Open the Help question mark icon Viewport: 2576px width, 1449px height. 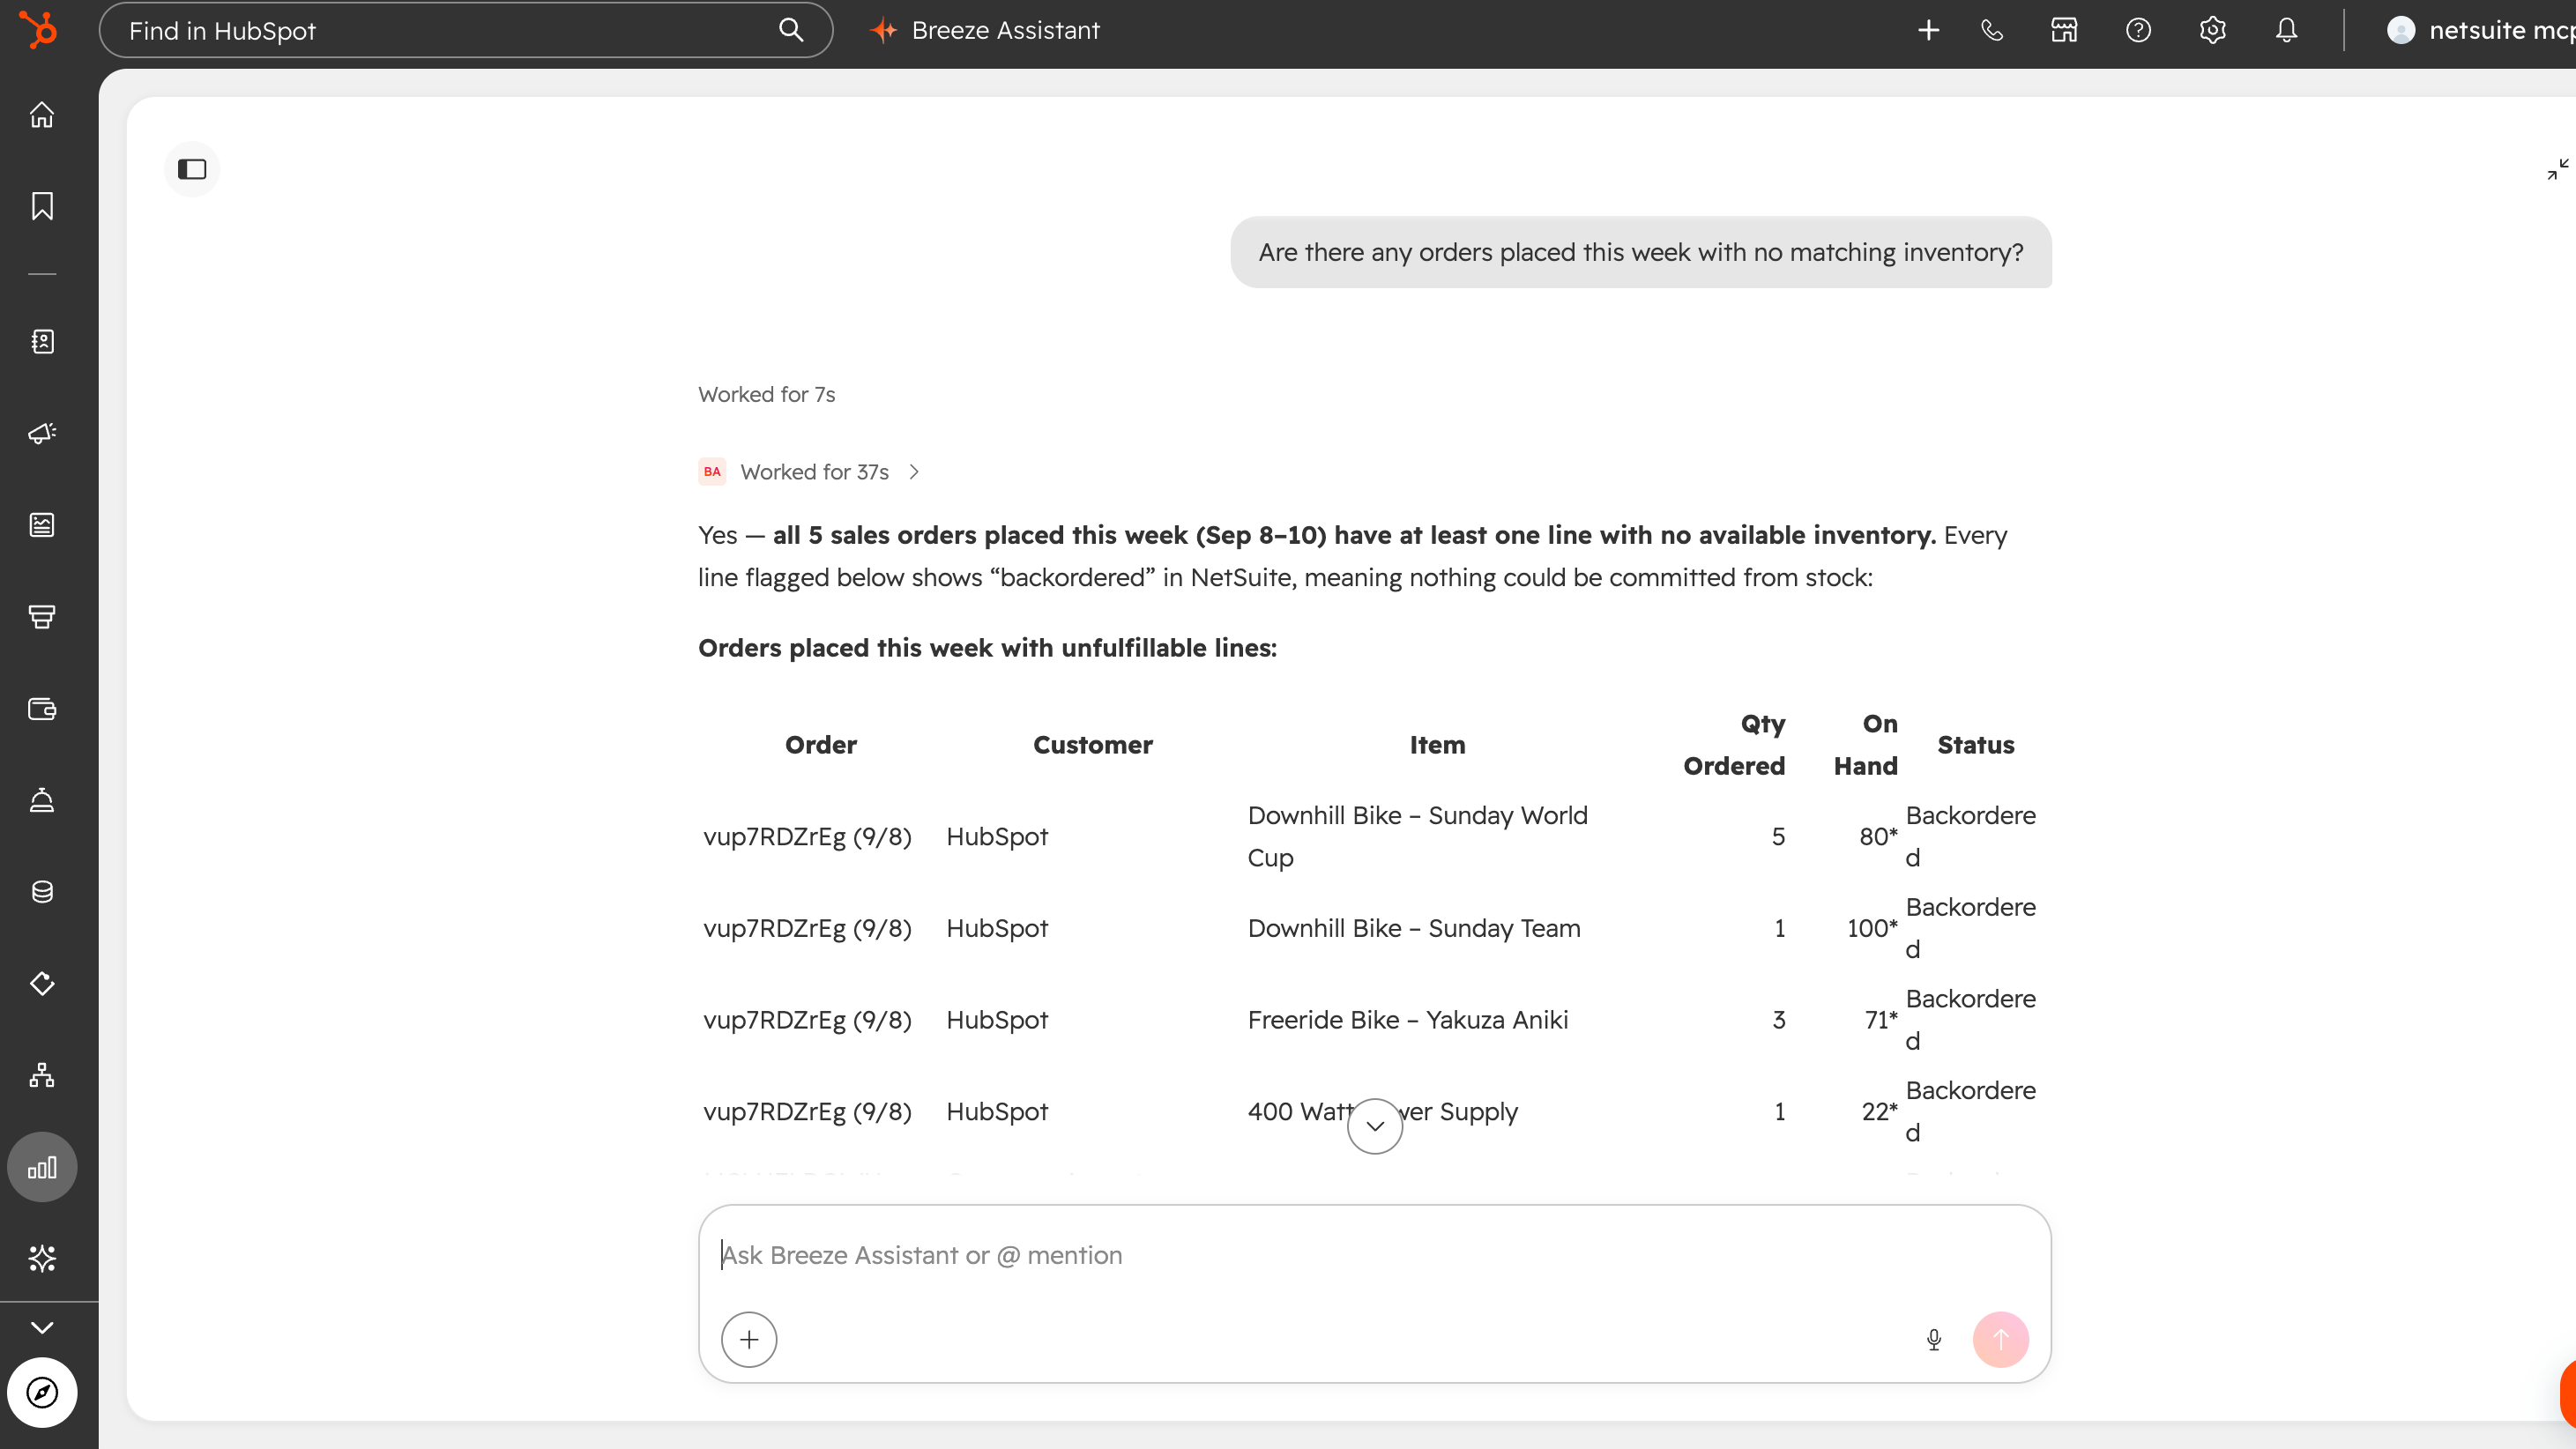click(2138, 30)
